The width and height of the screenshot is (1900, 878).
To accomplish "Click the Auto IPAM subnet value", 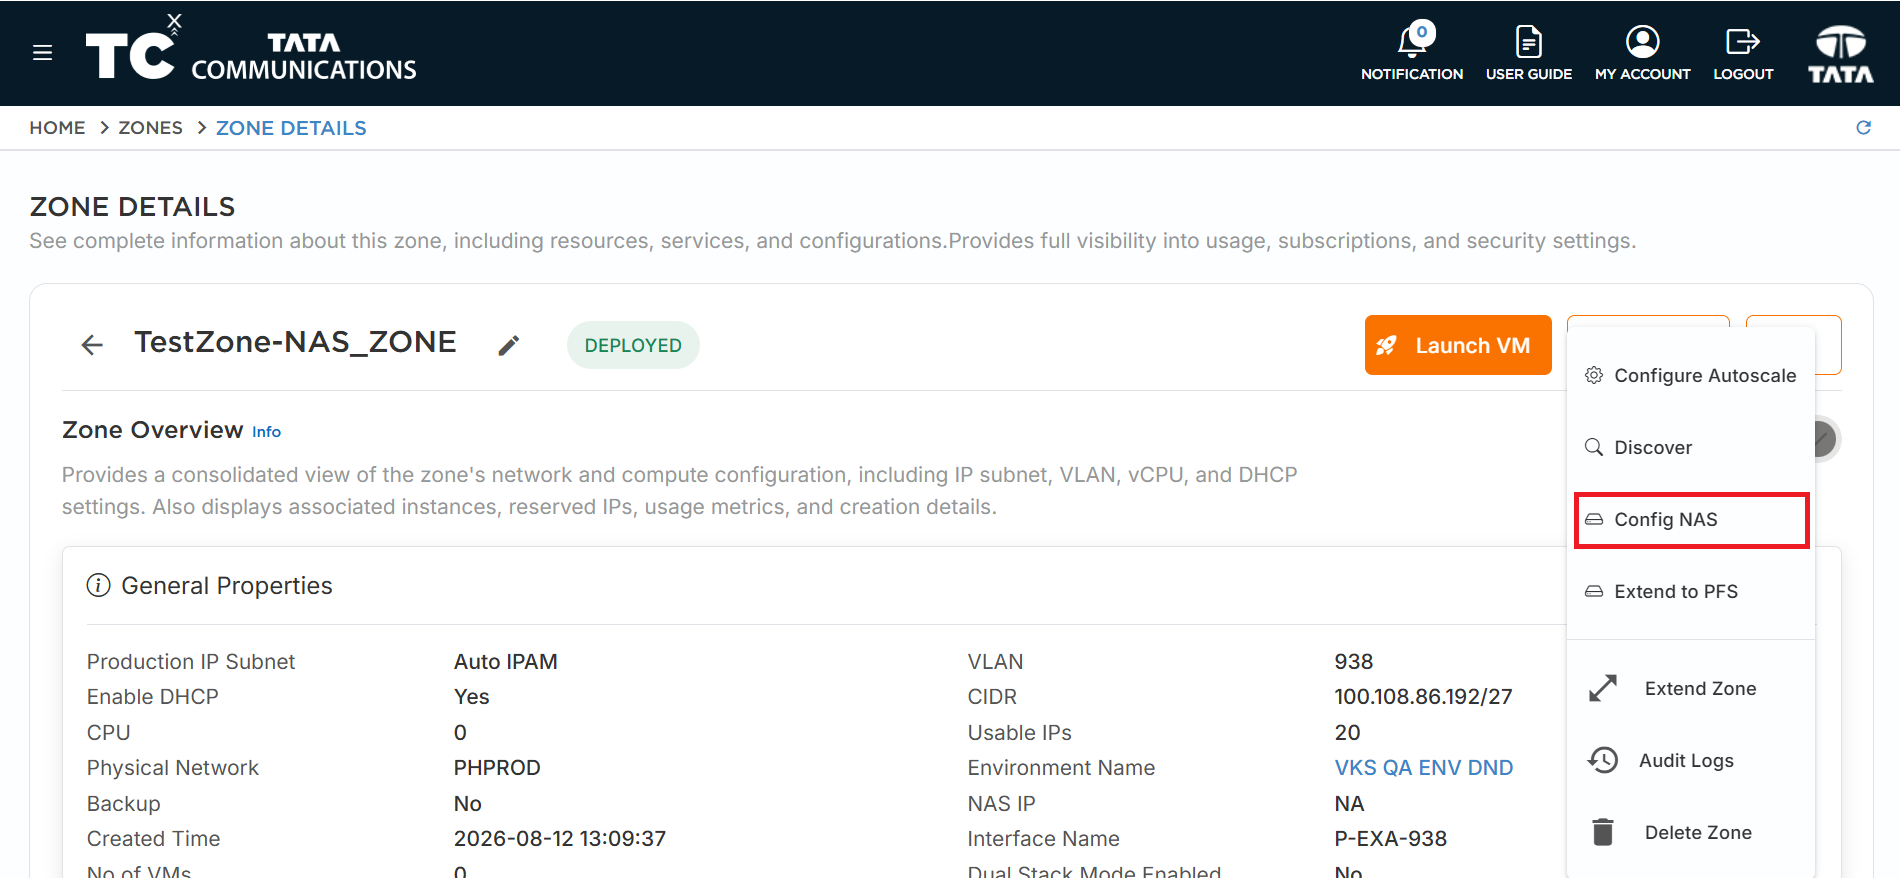I will click(506, 661).
